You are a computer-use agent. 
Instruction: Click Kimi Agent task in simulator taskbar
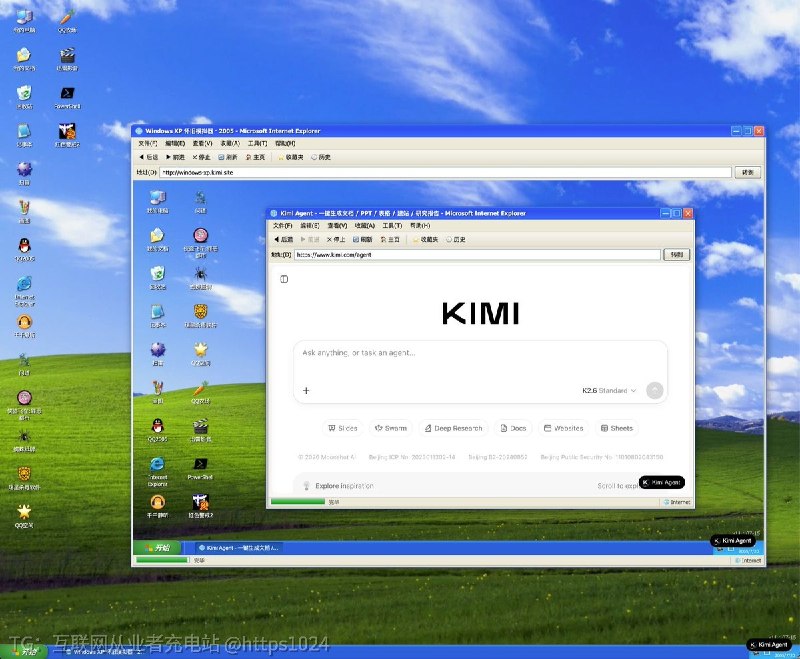coord(239,548)
